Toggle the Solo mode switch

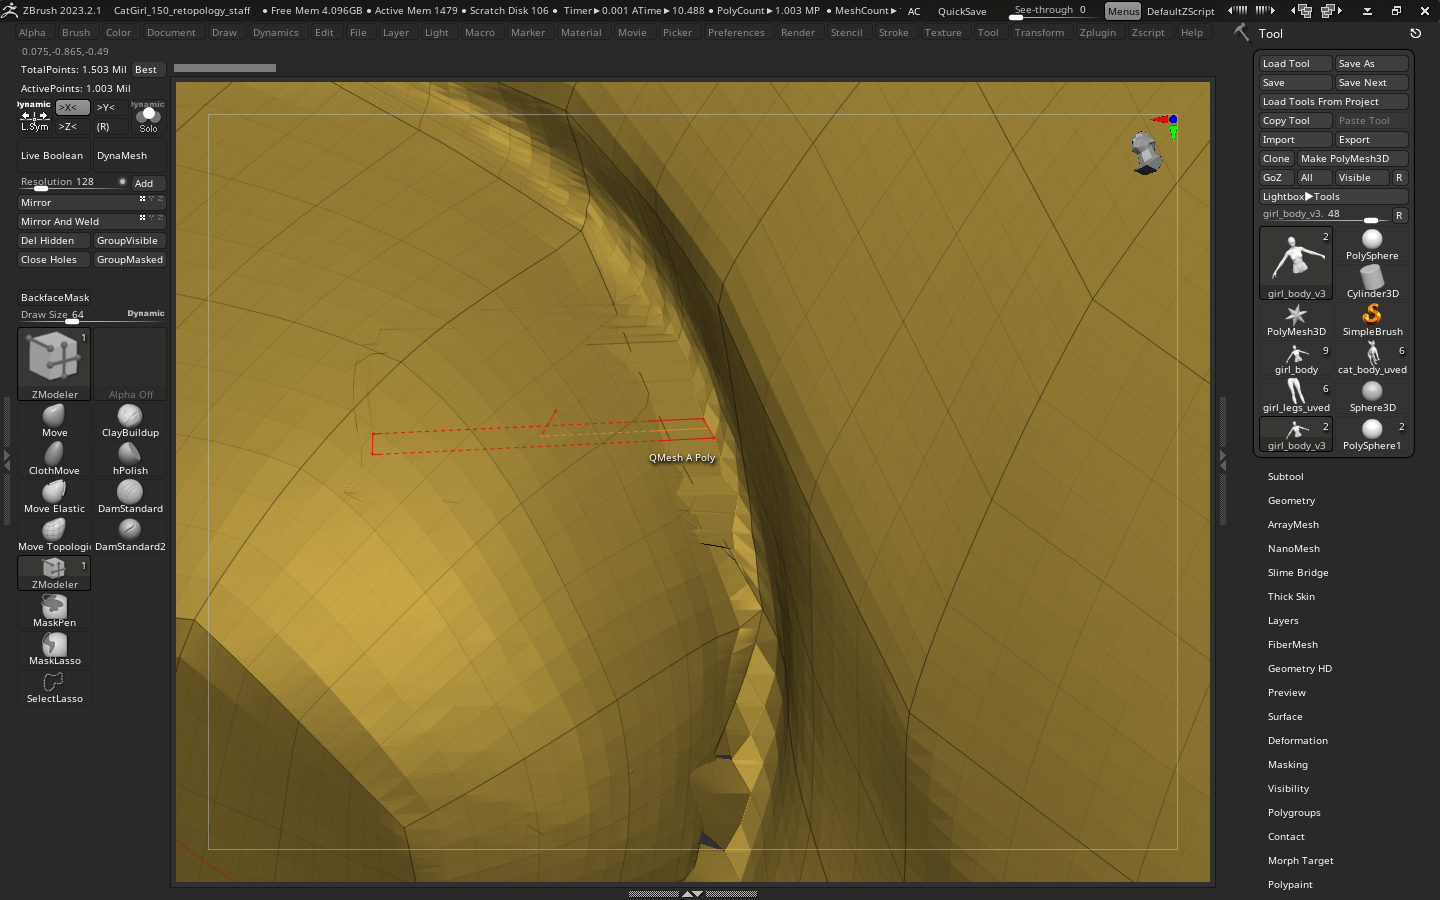pyautogui.click(x=148, y=116)
